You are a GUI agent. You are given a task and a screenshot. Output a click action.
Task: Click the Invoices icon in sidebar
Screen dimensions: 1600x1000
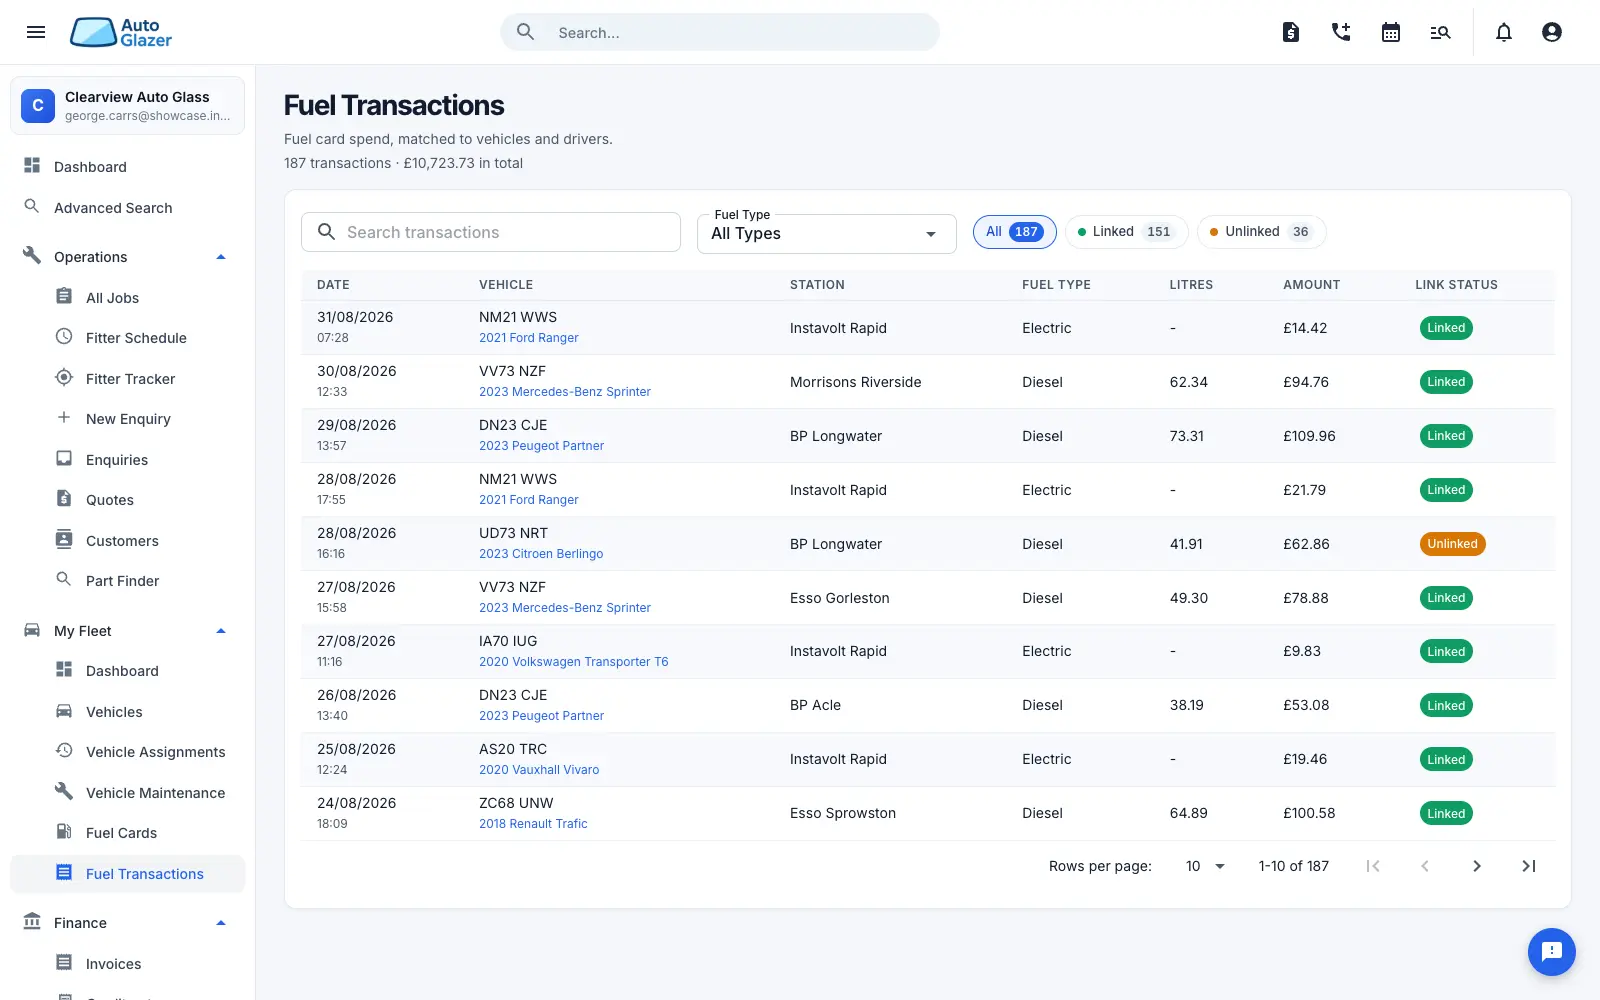pos(64,963)
